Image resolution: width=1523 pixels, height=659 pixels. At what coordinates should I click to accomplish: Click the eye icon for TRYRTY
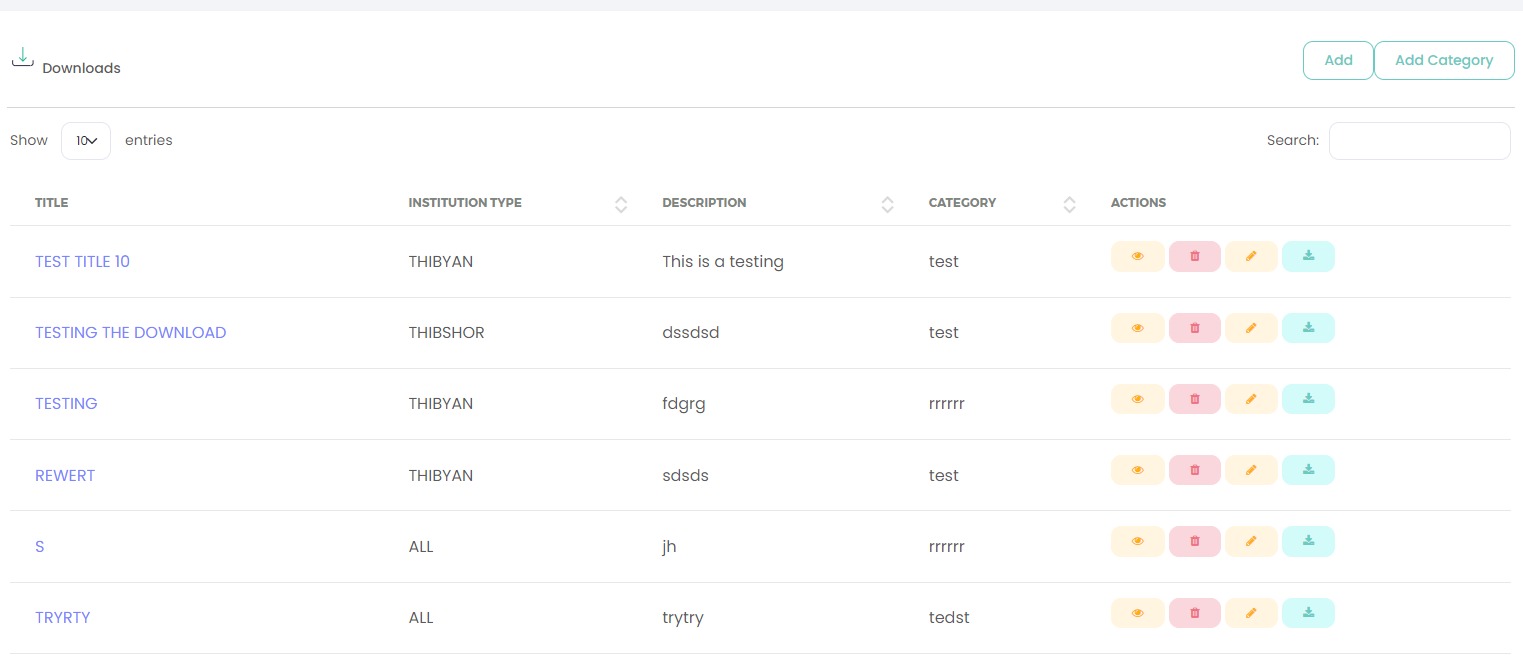[1137, 613]
